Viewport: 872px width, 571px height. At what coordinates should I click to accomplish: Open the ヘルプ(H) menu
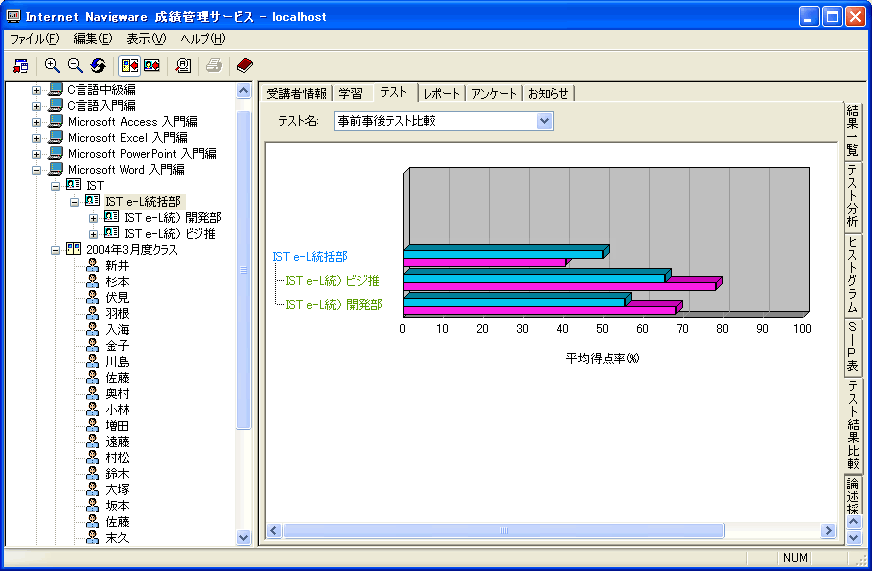click(202, 39)
